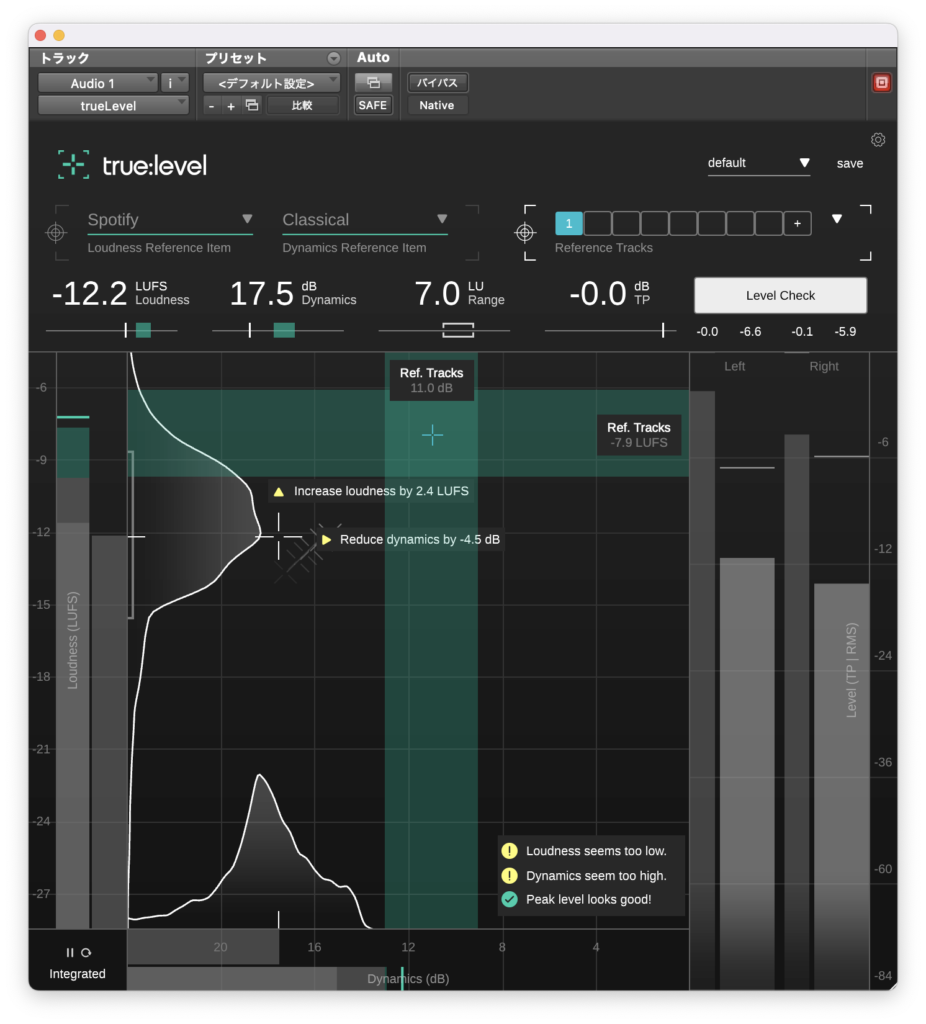The image size is (926, 1024).
Task: Click the Left channel level meter
Action: (747, 774)
